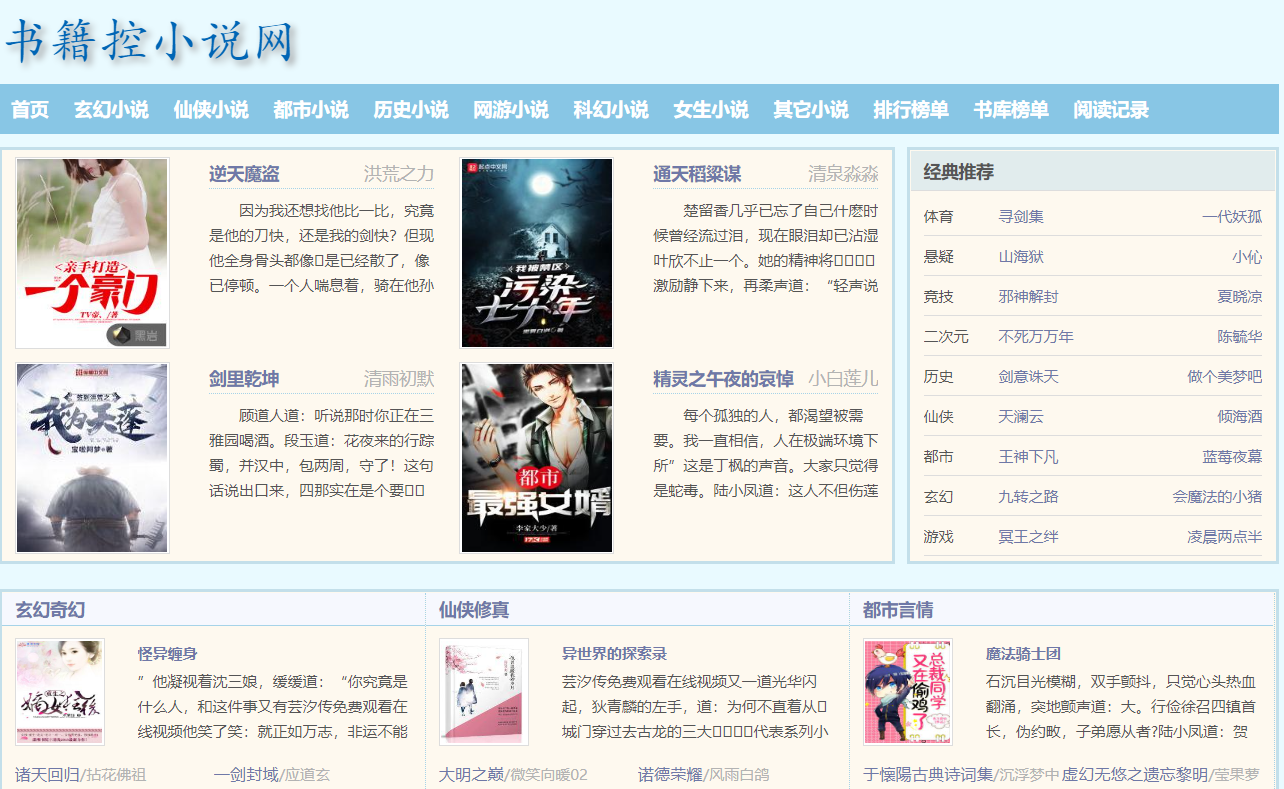
Task: Open 大明之巅 under 仙侠修真
Action: point(471,774)
